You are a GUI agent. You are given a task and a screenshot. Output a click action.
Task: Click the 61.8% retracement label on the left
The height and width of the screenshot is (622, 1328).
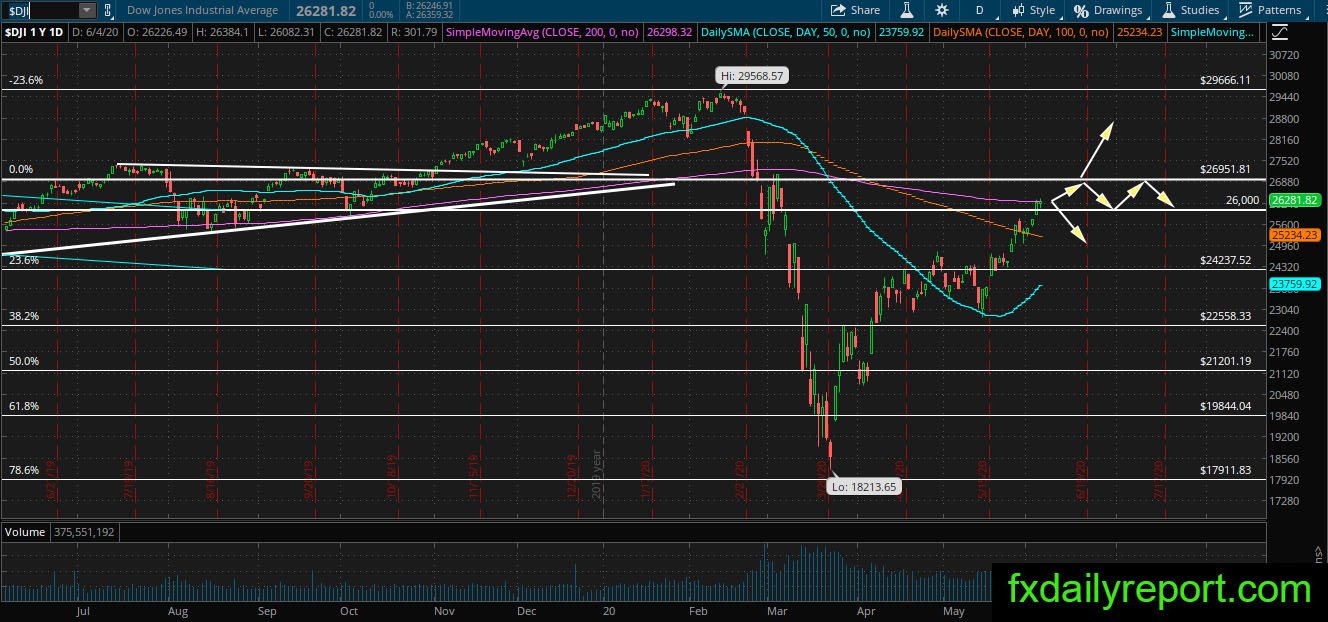pyautogui.click(x=23, y=406)
